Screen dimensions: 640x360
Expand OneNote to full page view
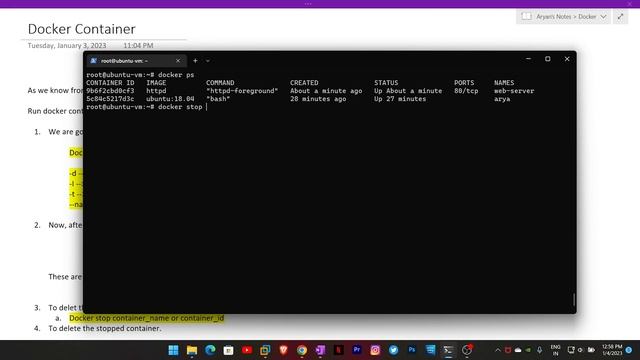click(620, 17)
